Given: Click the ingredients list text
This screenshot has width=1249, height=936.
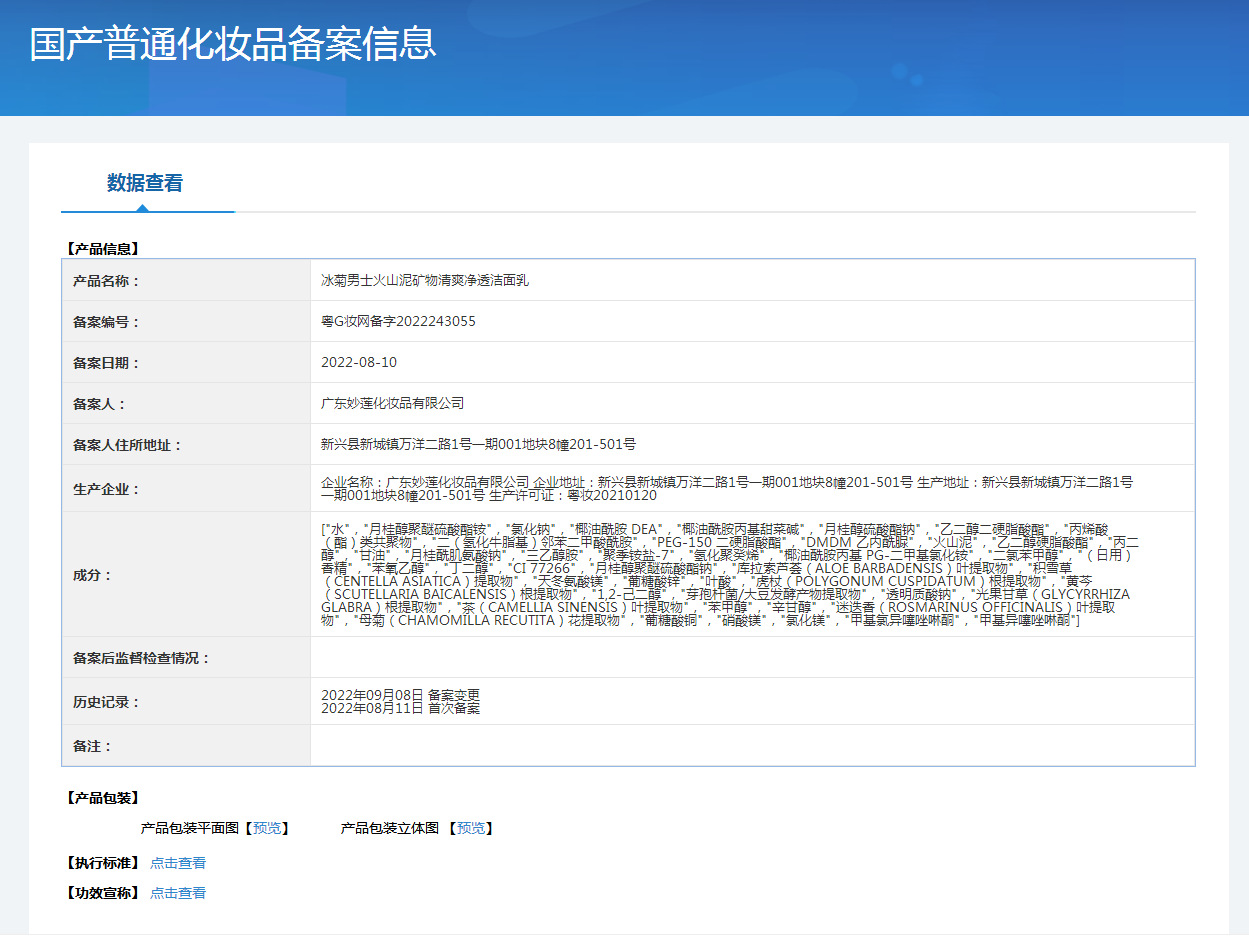Looking at the screenshot, I should pos(730,575).
